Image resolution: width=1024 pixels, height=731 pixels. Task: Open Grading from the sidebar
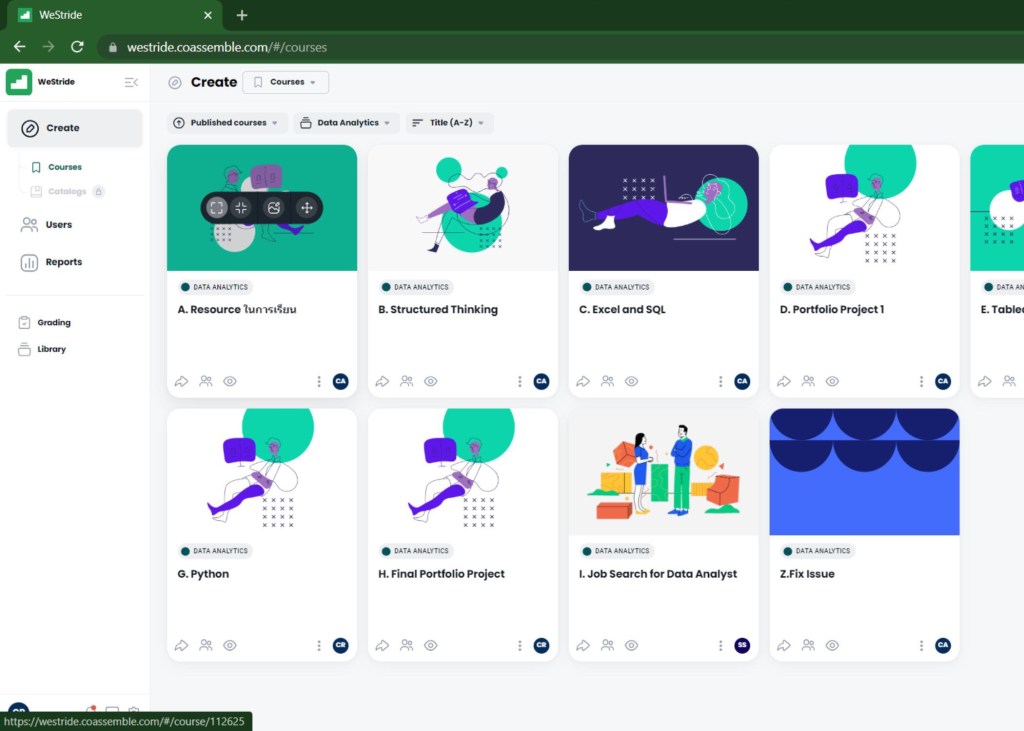(x=54, y=323)
